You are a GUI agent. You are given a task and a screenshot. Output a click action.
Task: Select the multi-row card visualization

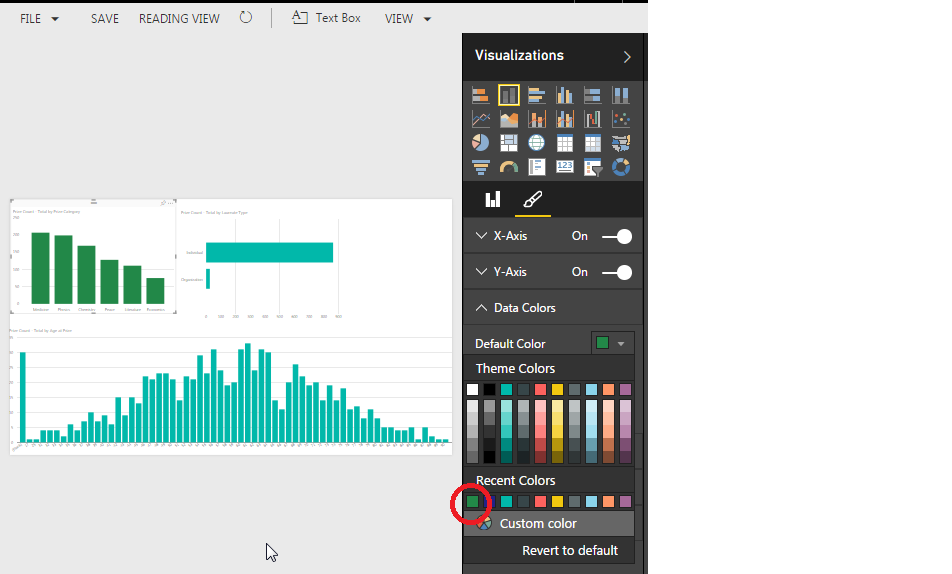(x=537, y=167)
